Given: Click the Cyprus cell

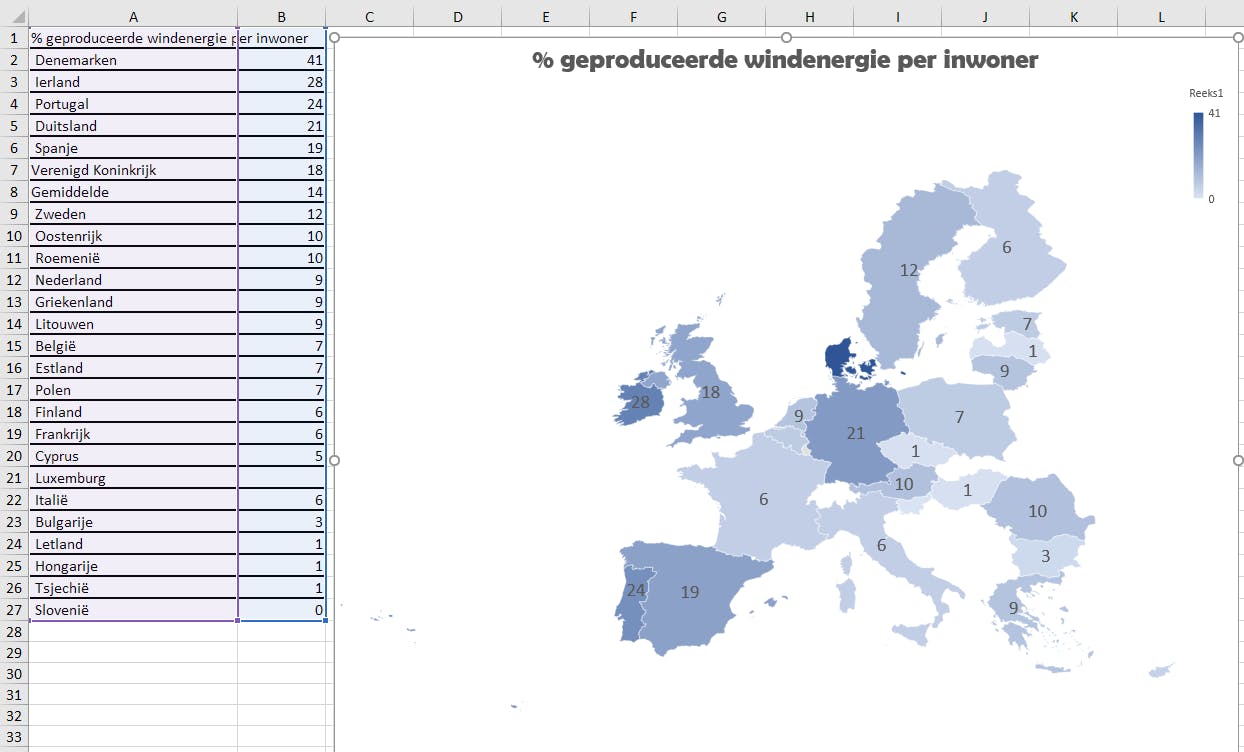Looking at the screenshot, I should coord(134,456).
